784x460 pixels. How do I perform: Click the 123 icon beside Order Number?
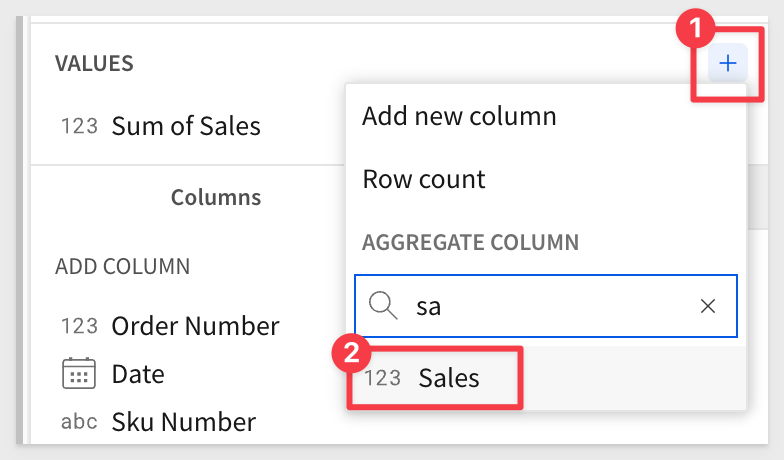[79, 326]
